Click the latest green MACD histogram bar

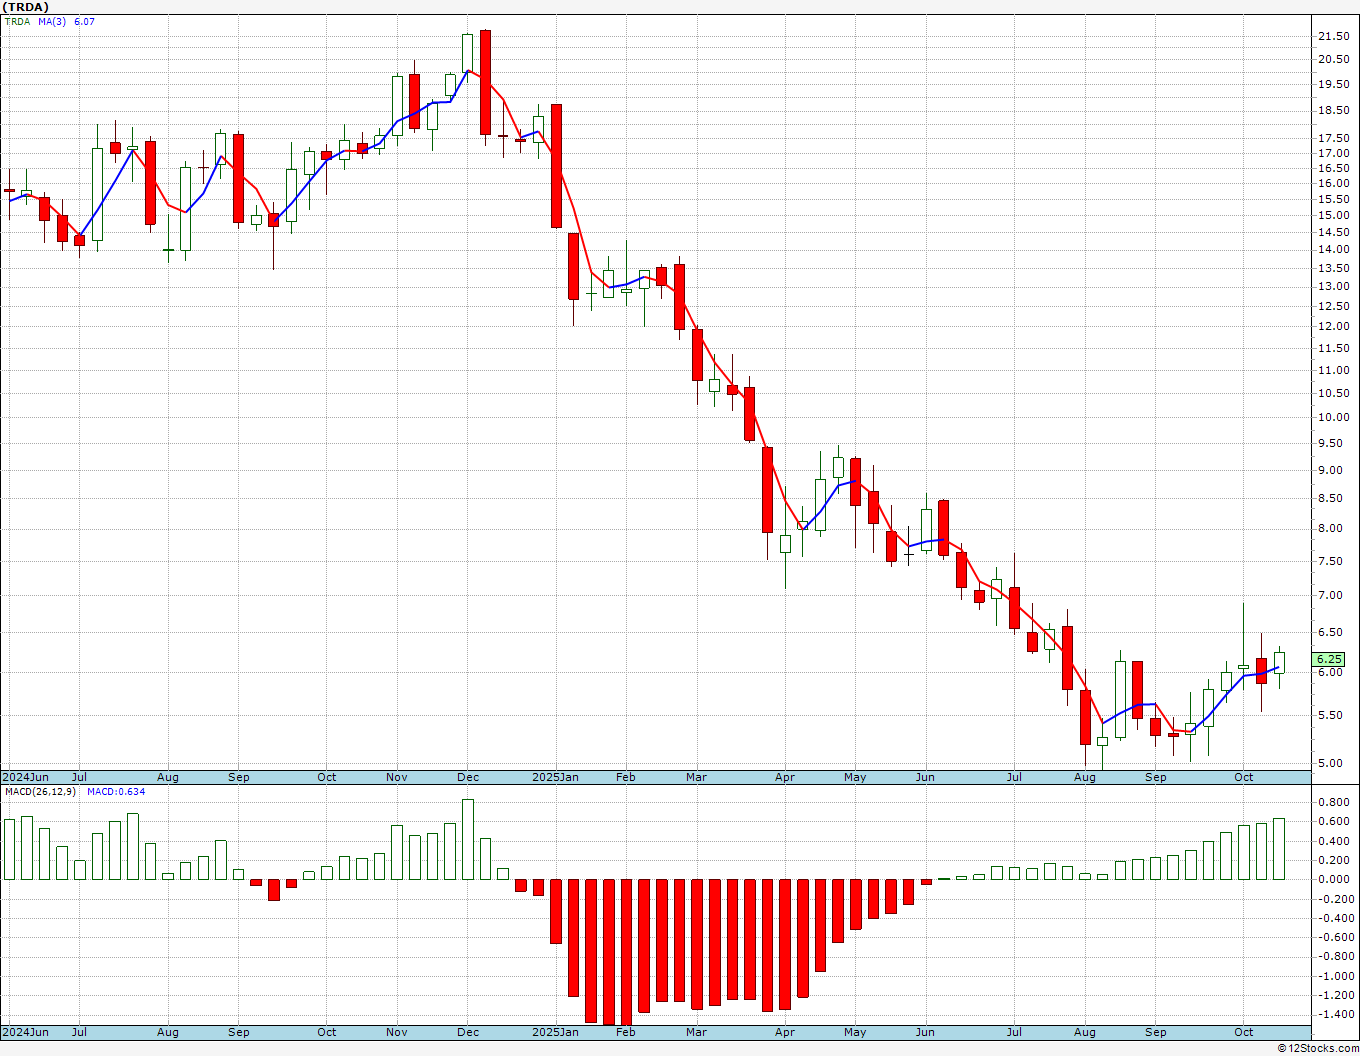point(1279,849)
